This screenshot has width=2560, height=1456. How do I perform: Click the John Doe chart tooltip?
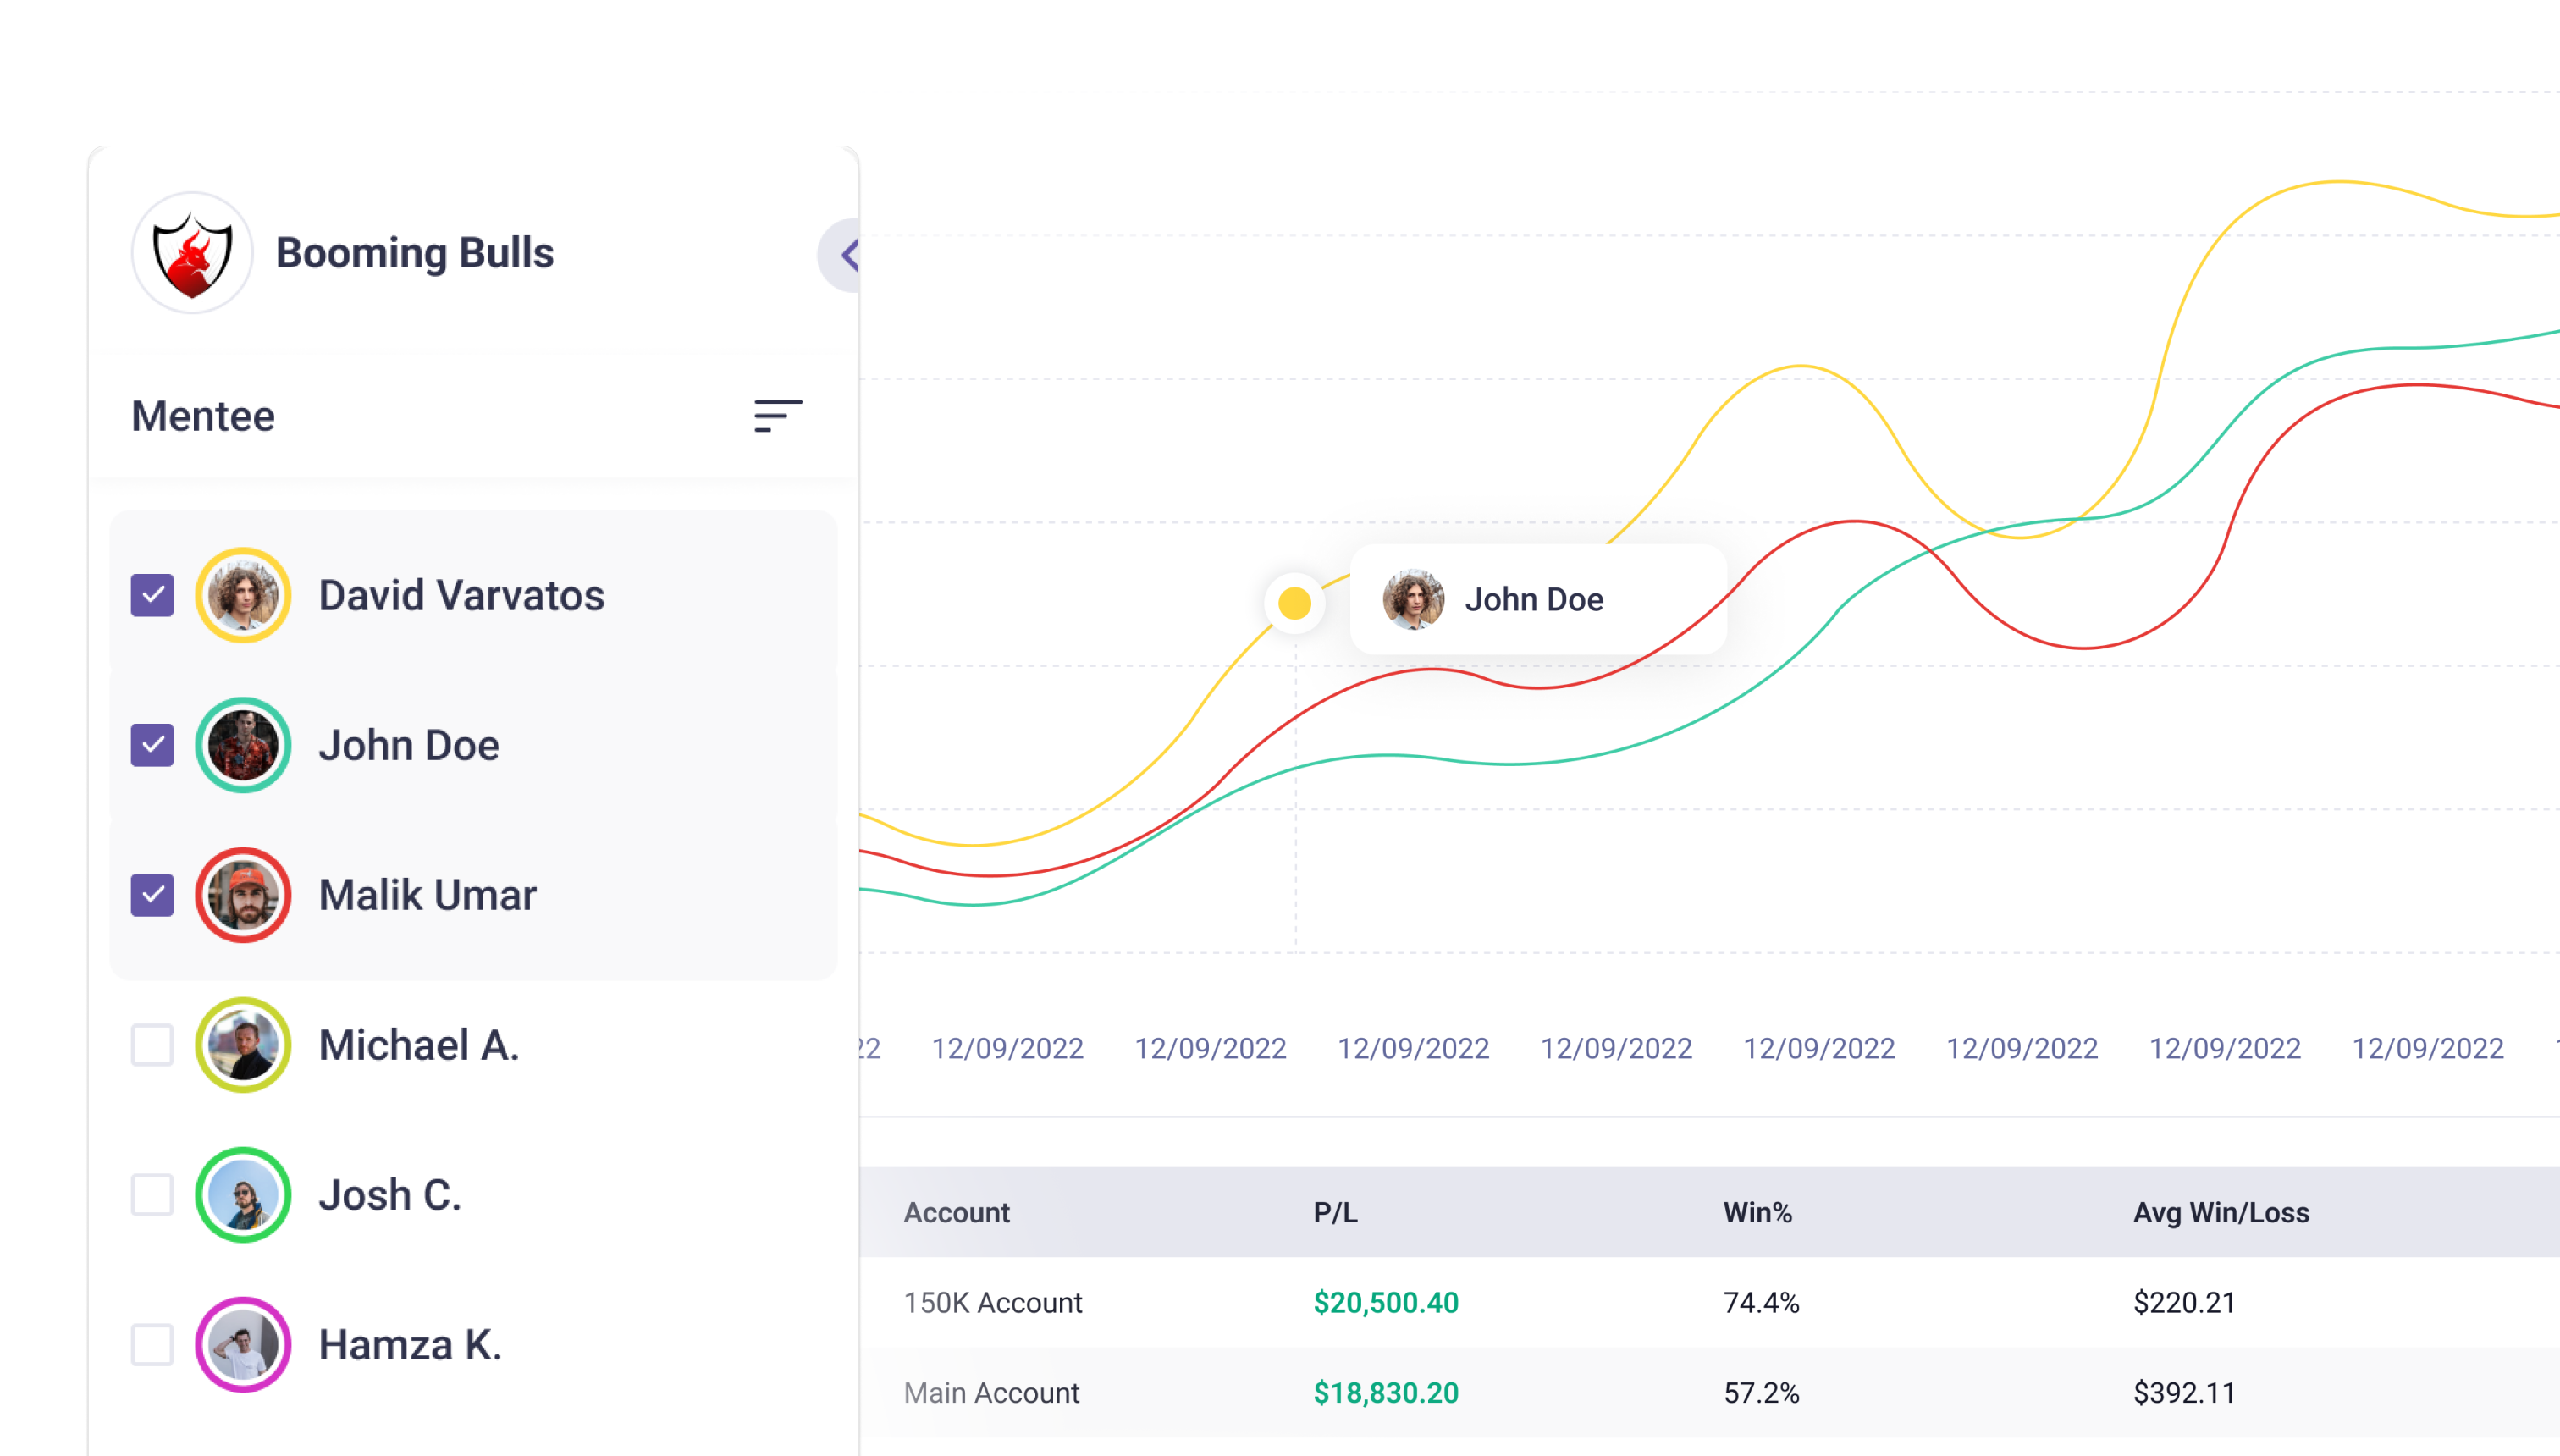click(x=1537, y=599)
